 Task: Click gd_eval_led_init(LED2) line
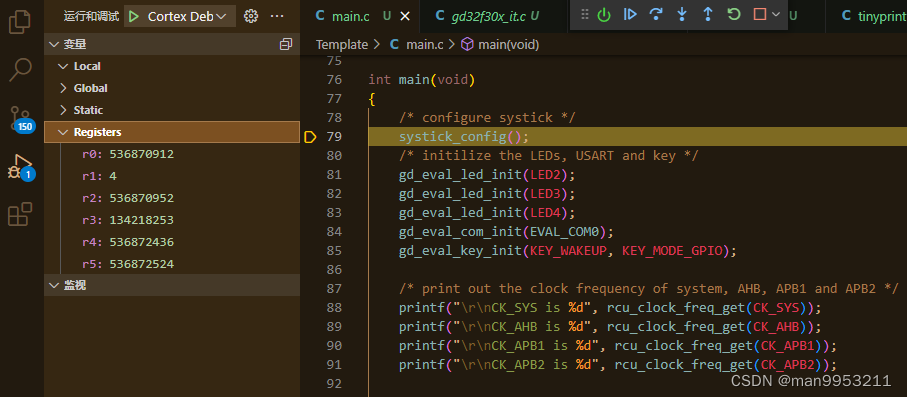pyautogui.click(x=487, y=175)
